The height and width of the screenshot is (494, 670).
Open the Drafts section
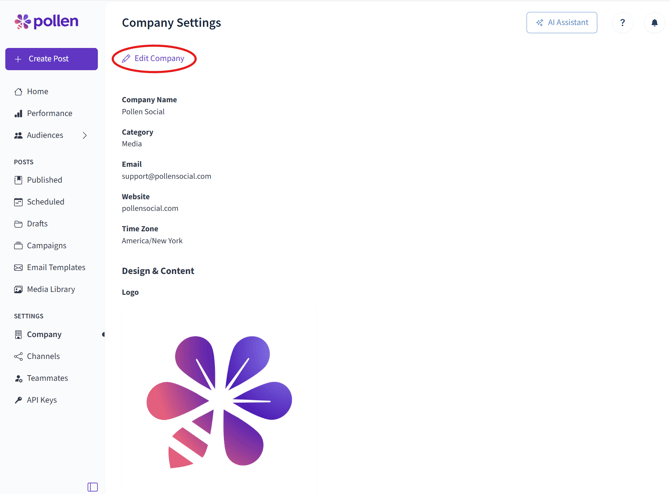coord(37,223)
